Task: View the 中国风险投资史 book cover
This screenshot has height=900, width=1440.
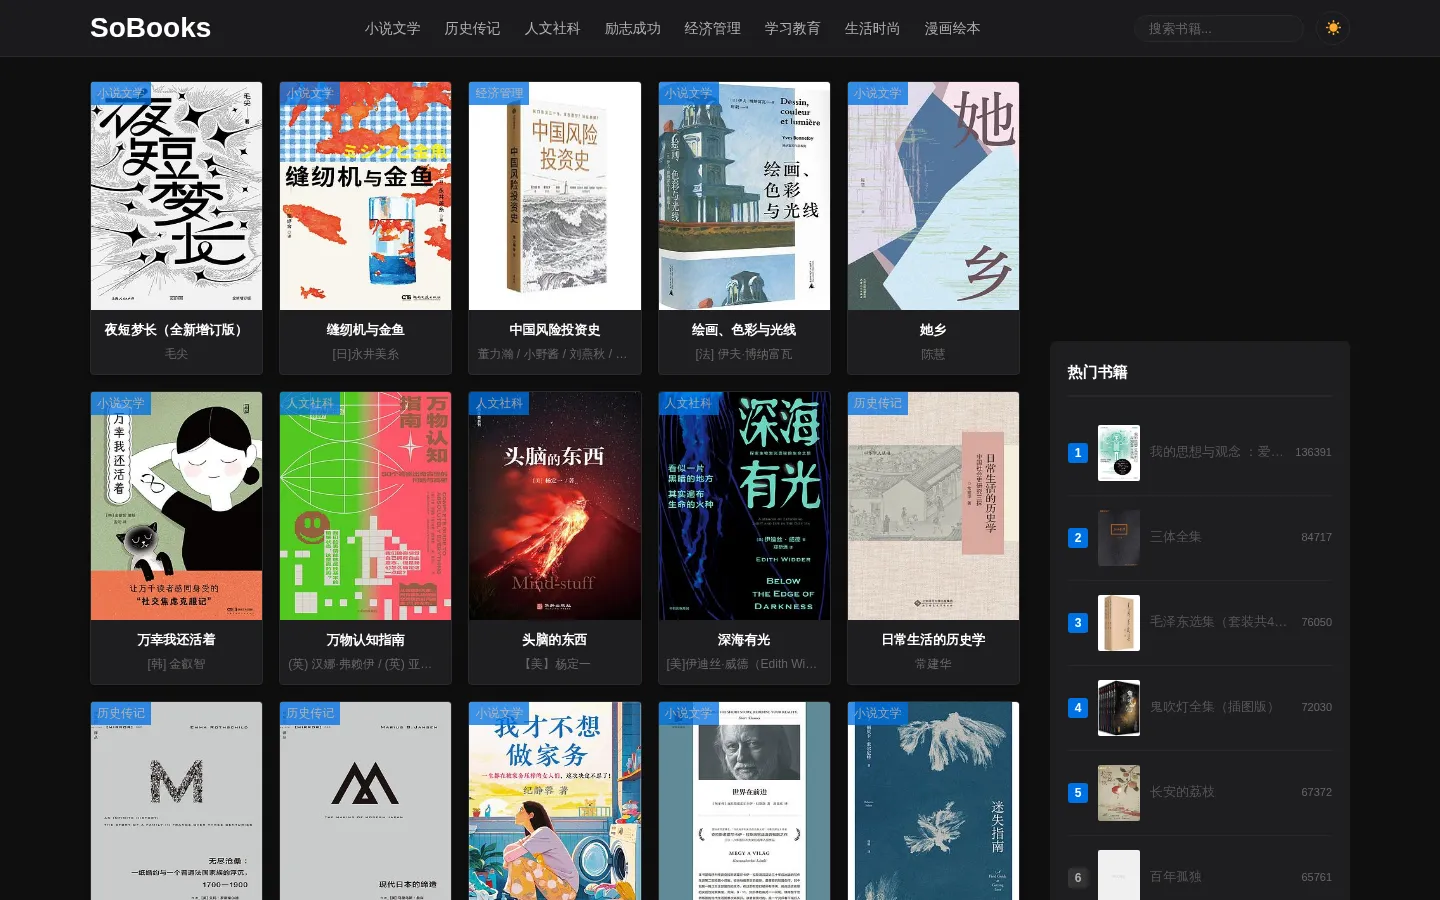Action: pyautogui.click(x=555, y=196)
